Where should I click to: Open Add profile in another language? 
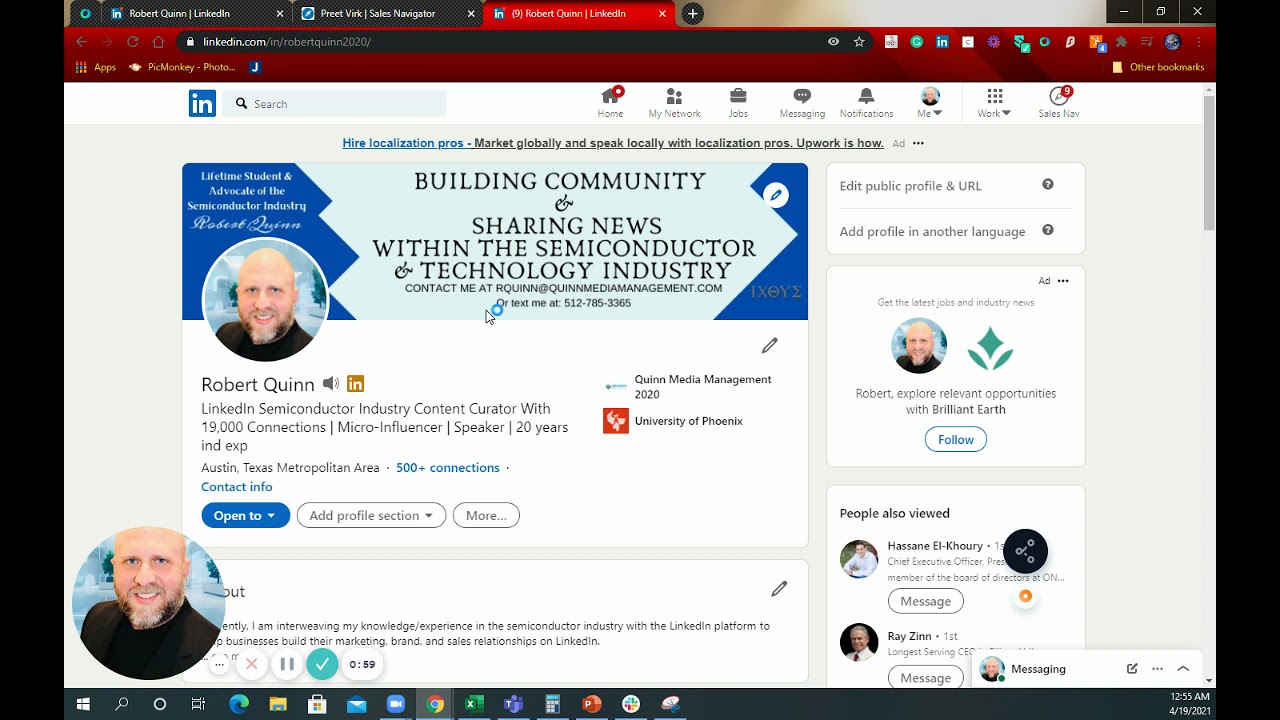(932, 231)
